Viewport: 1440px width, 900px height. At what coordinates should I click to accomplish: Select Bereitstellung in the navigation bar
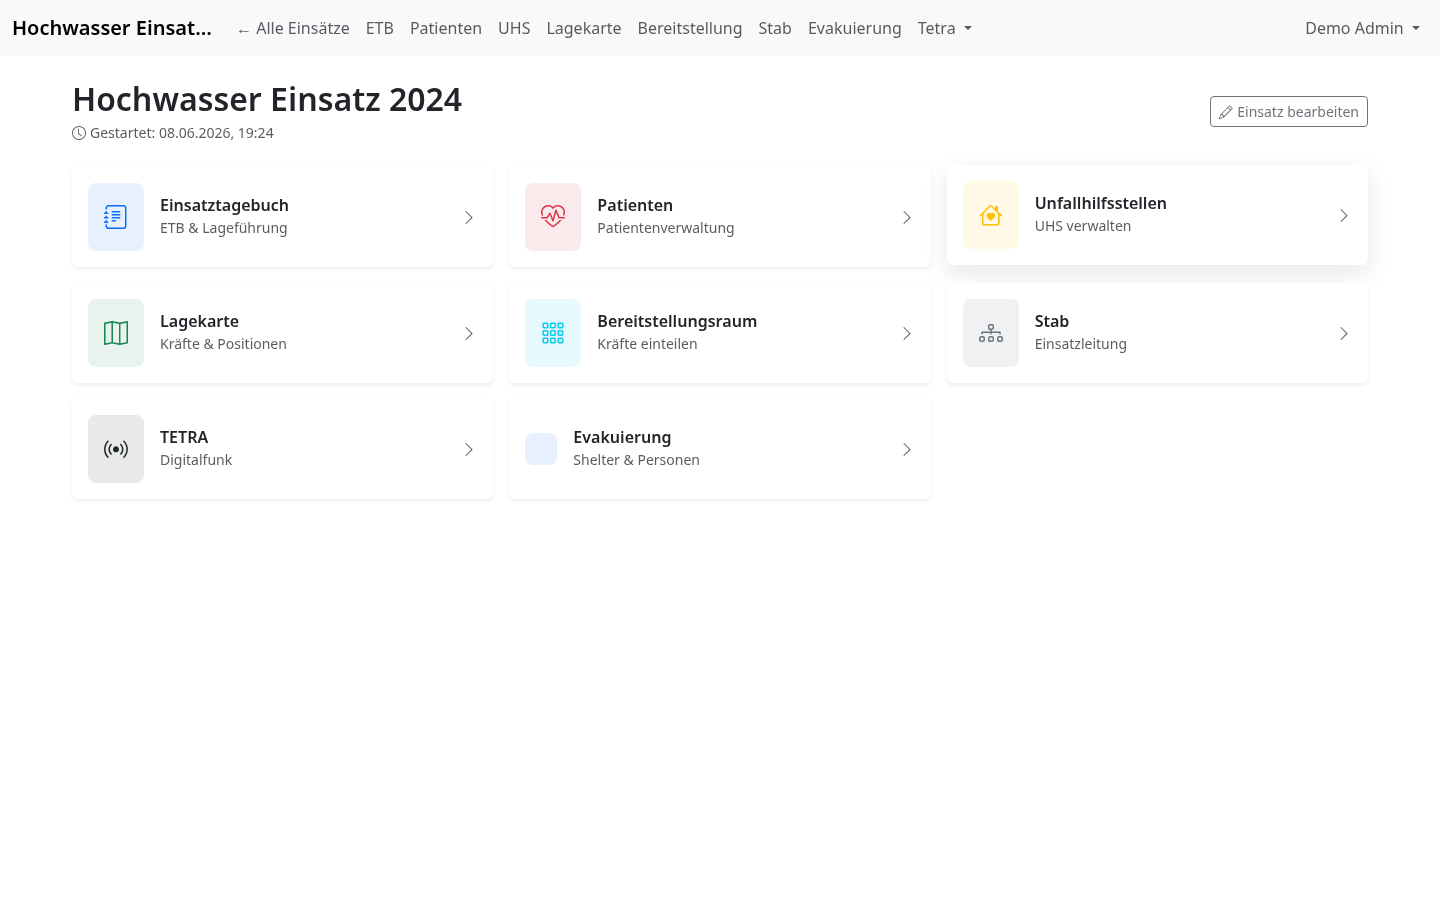690,28
